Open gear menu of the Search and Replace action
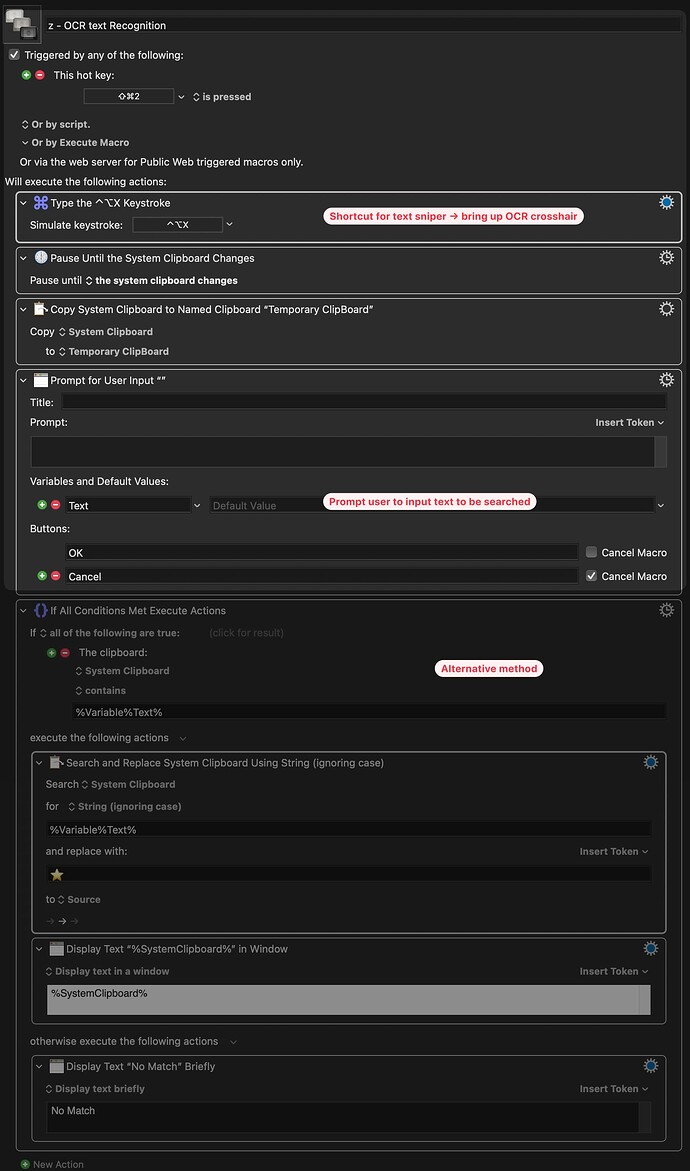 tap(650, 762)
